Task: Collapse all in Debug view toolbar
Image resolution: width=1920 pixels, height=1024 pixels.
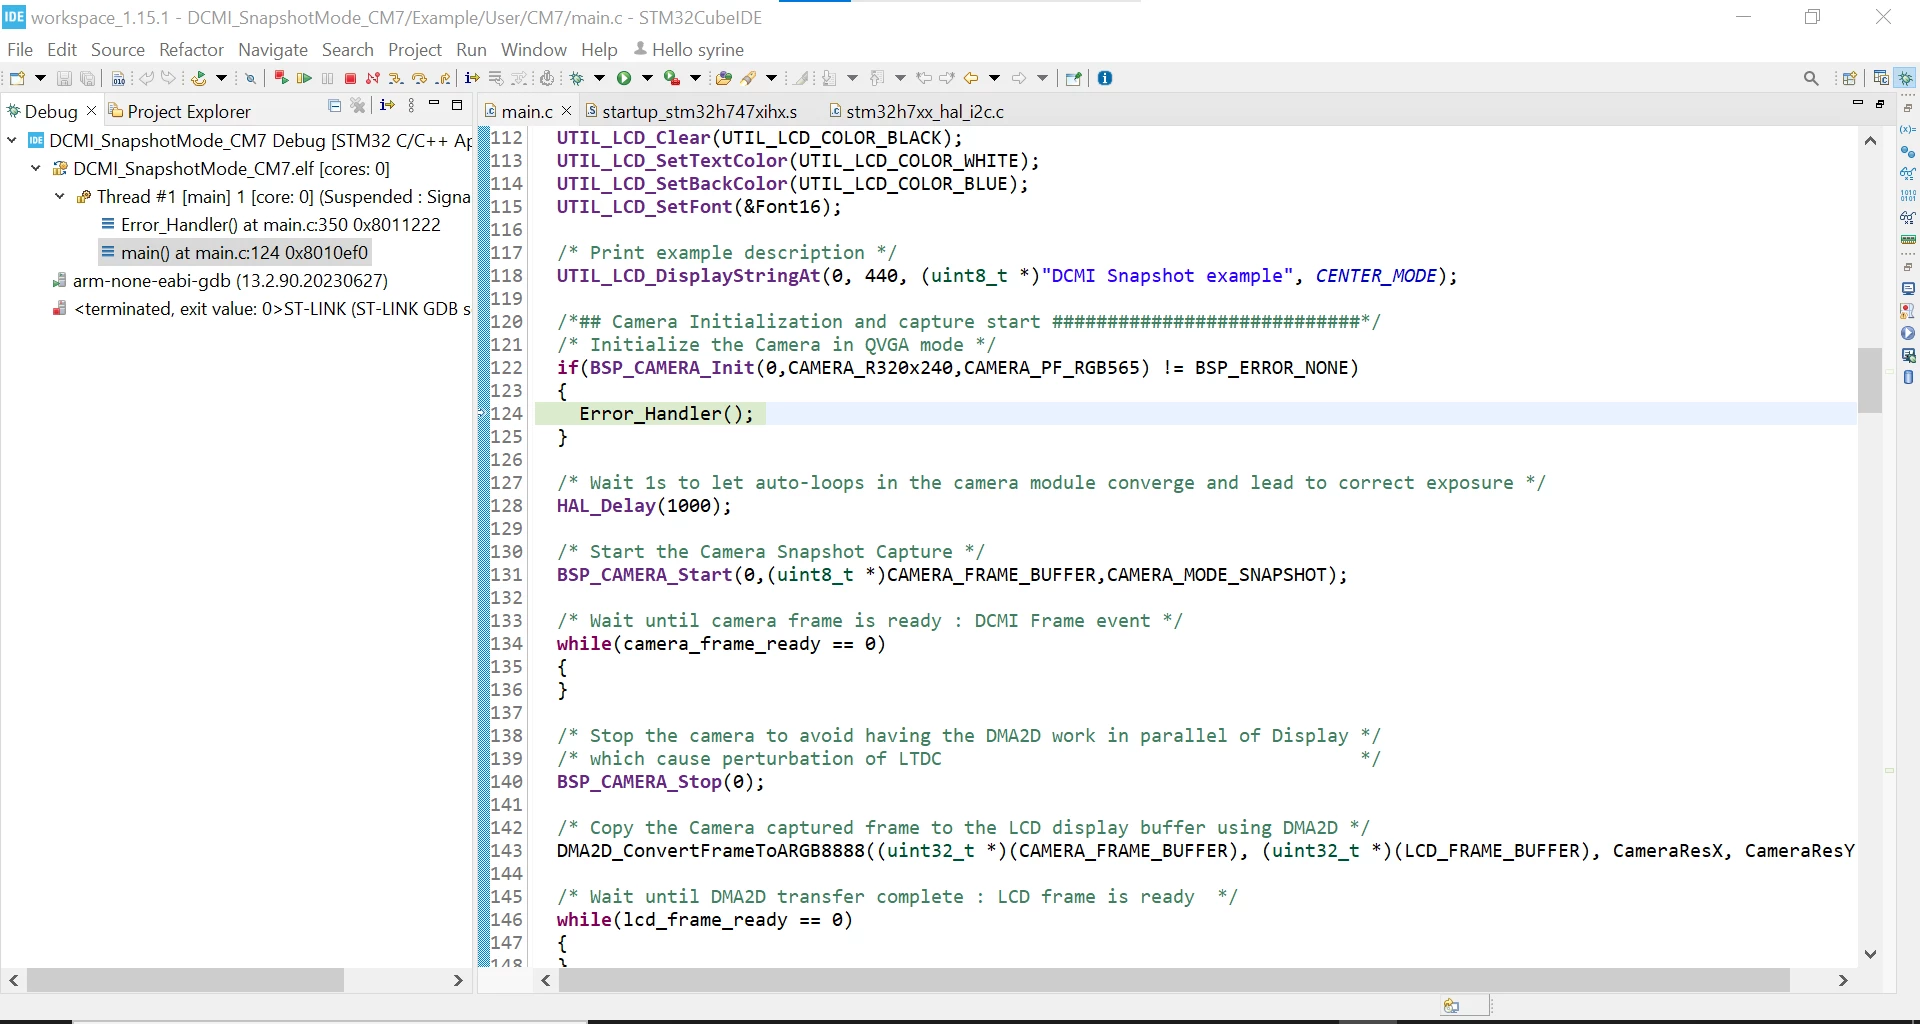Action: click(x=334, y=105)
